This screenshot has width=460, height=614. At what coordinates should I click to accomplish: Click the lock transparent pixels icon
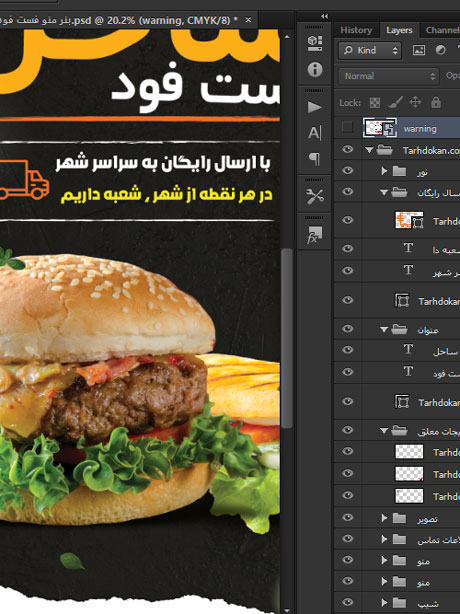[375, 103]
